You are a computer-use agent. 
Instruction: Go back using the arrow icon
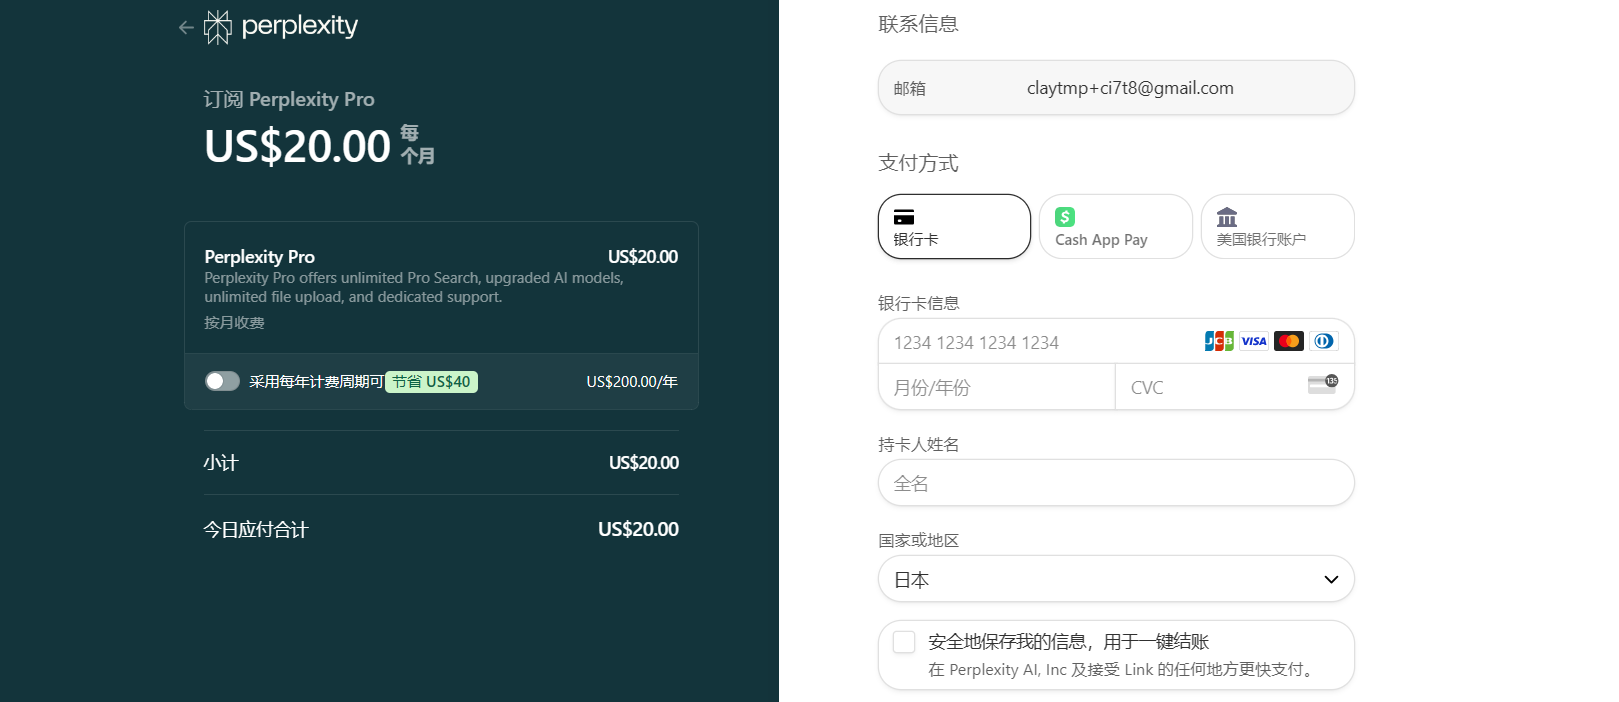coord(186,28)
